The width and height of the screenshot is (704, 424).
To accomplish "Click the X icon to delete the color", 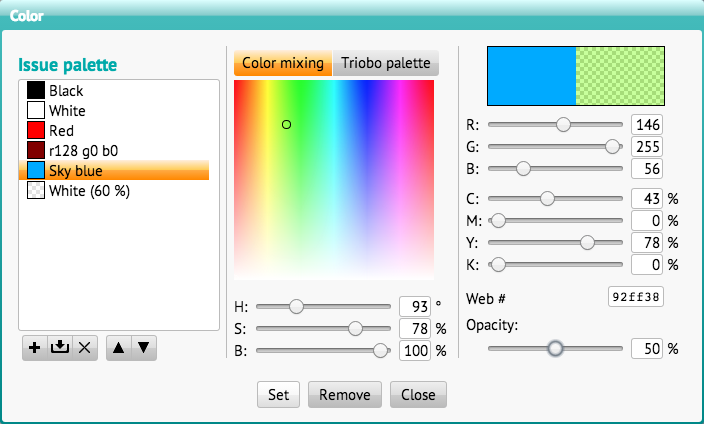I will point(84,348).
